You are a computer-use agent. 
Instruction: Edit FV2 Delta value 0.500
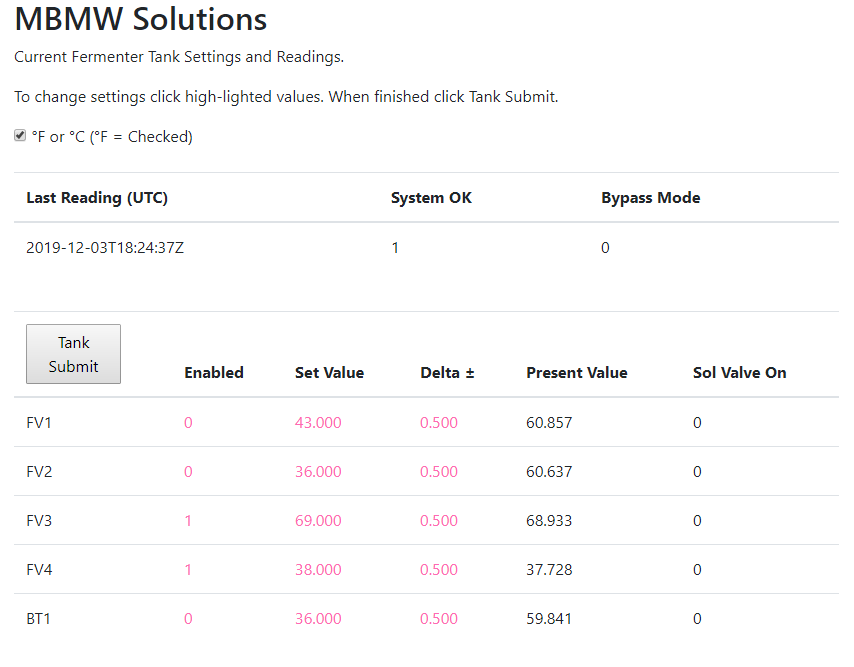tap(439, 472)
